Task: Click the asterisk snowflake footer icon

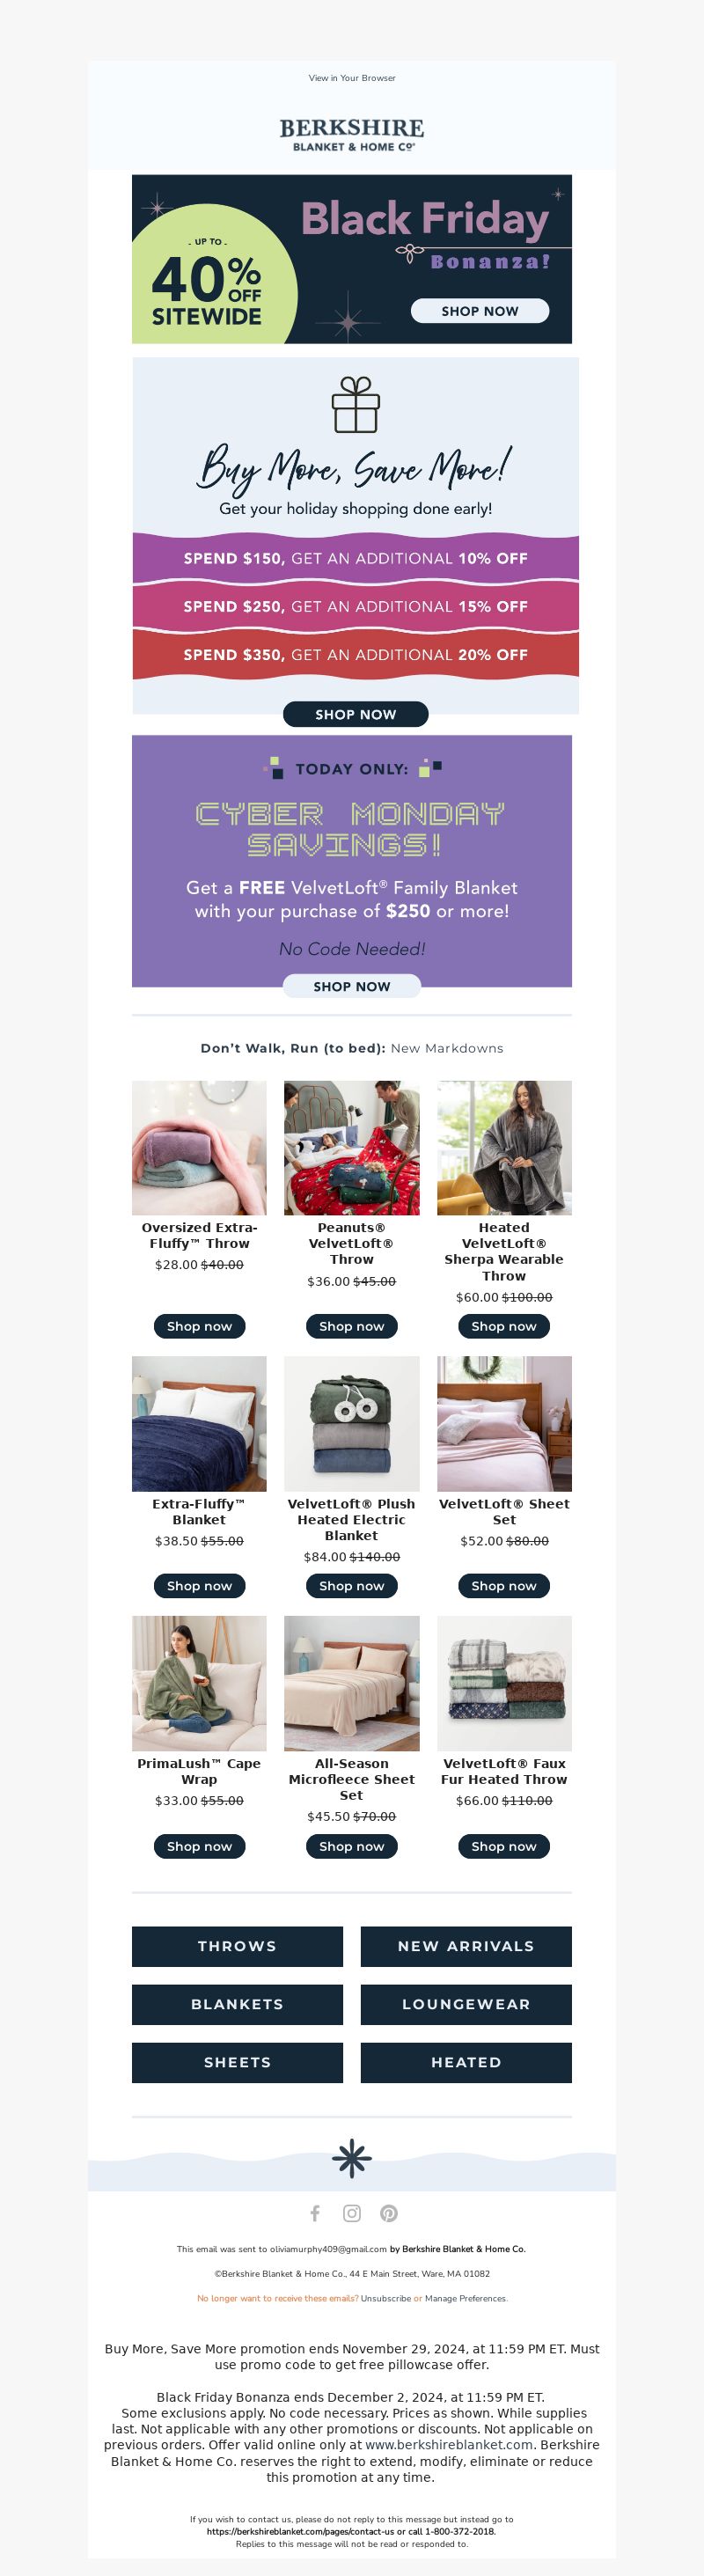Action: pyautogui.click(x=352, y=2159)
